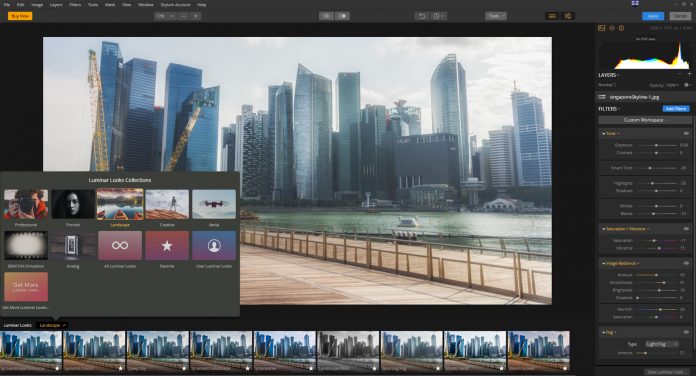The width and height of the screenshot is (696, 376).
Task: Adjust the Vibrance slider
Action: [657, 248]
